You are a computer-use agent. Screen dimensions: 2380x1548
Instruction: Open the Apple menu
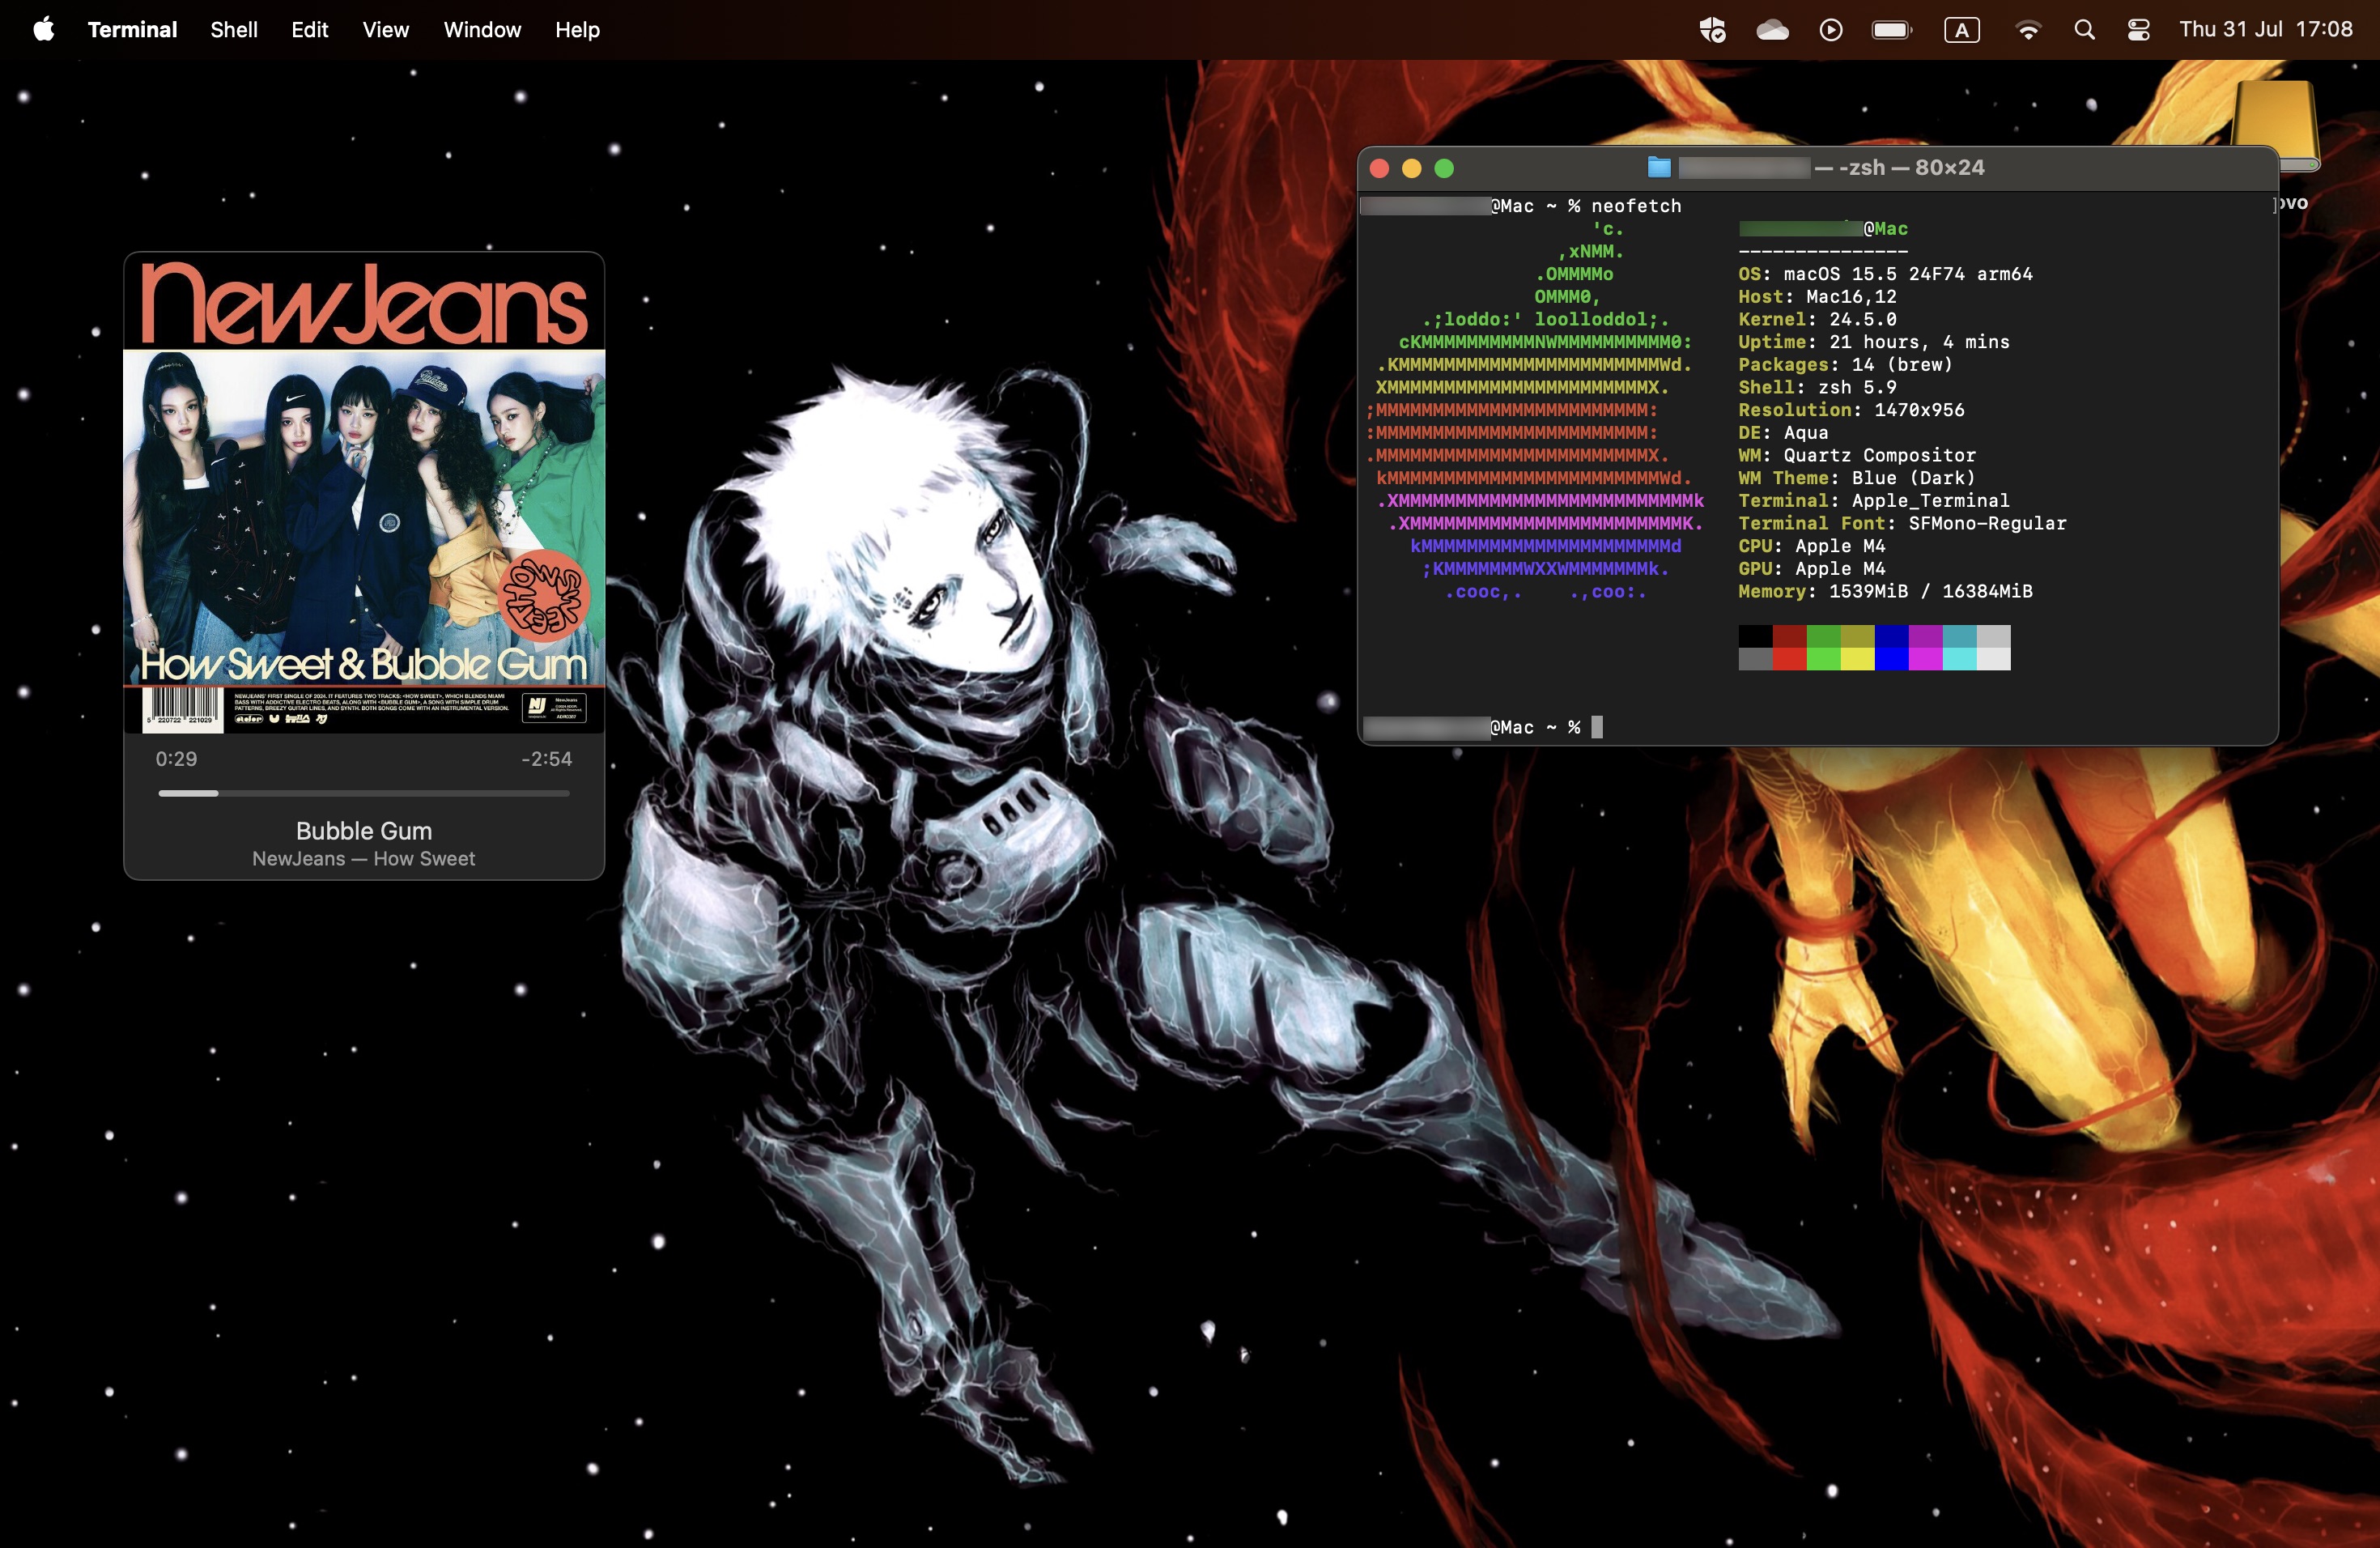[43, 29]
